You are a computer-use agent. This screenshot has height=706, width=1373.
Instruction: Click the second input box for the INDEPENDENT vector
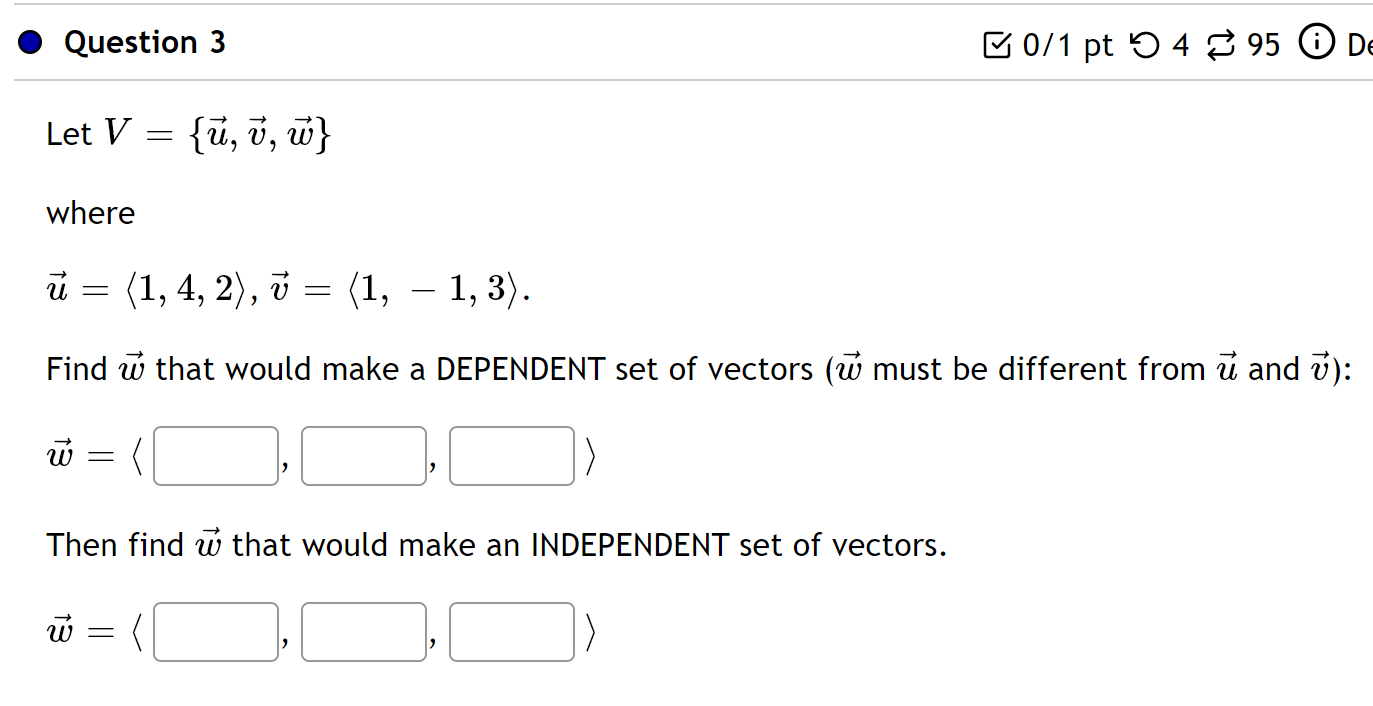(363, 631)
